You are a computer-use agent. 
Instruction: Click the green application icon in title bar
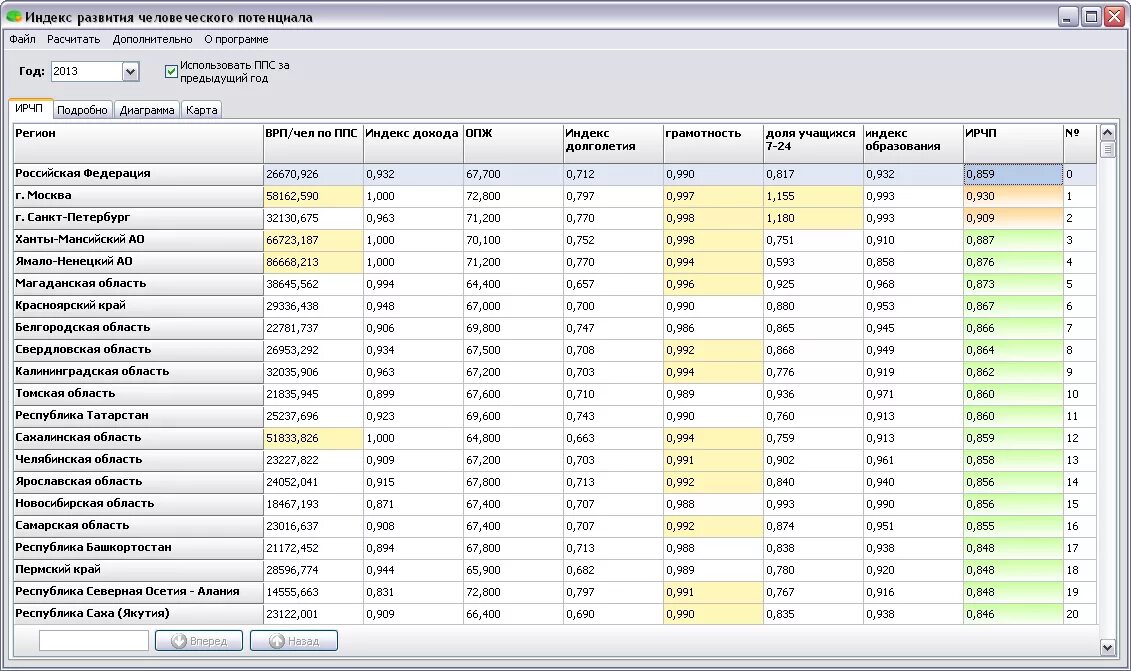(x=14, y=16)
